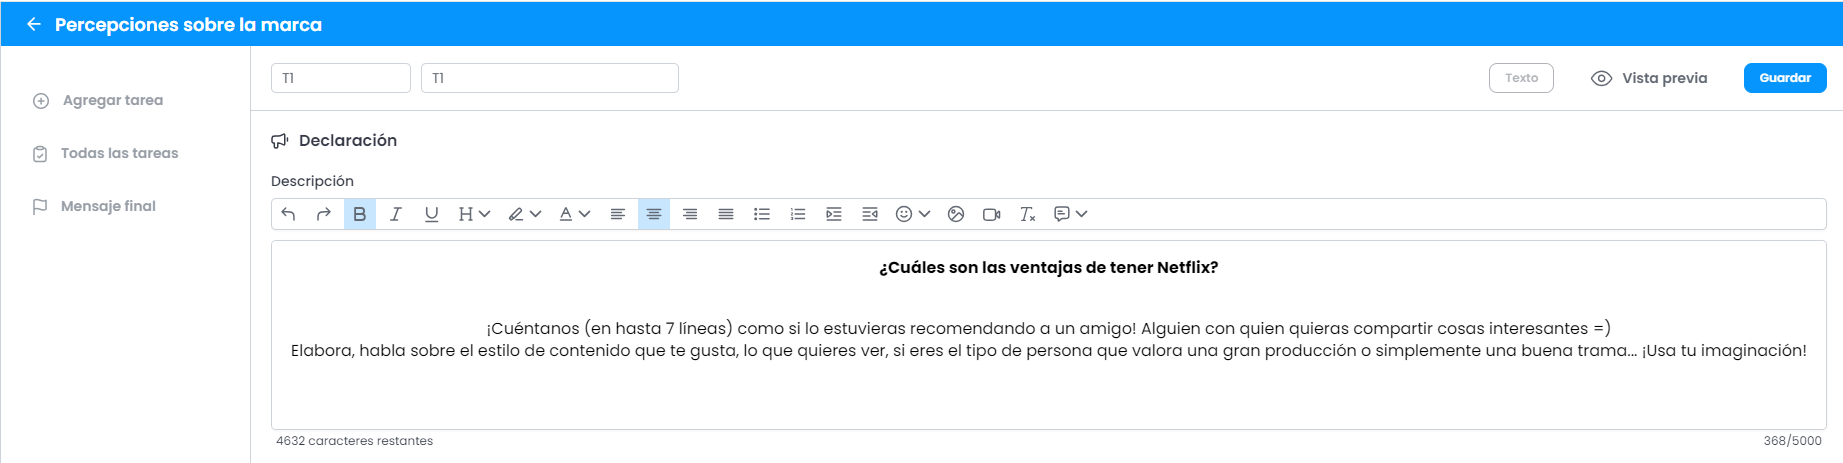Click the '368/5000' character count
Image resolution: width=1843 pixels, height=463 pixels.
[x=1792, y=441]
